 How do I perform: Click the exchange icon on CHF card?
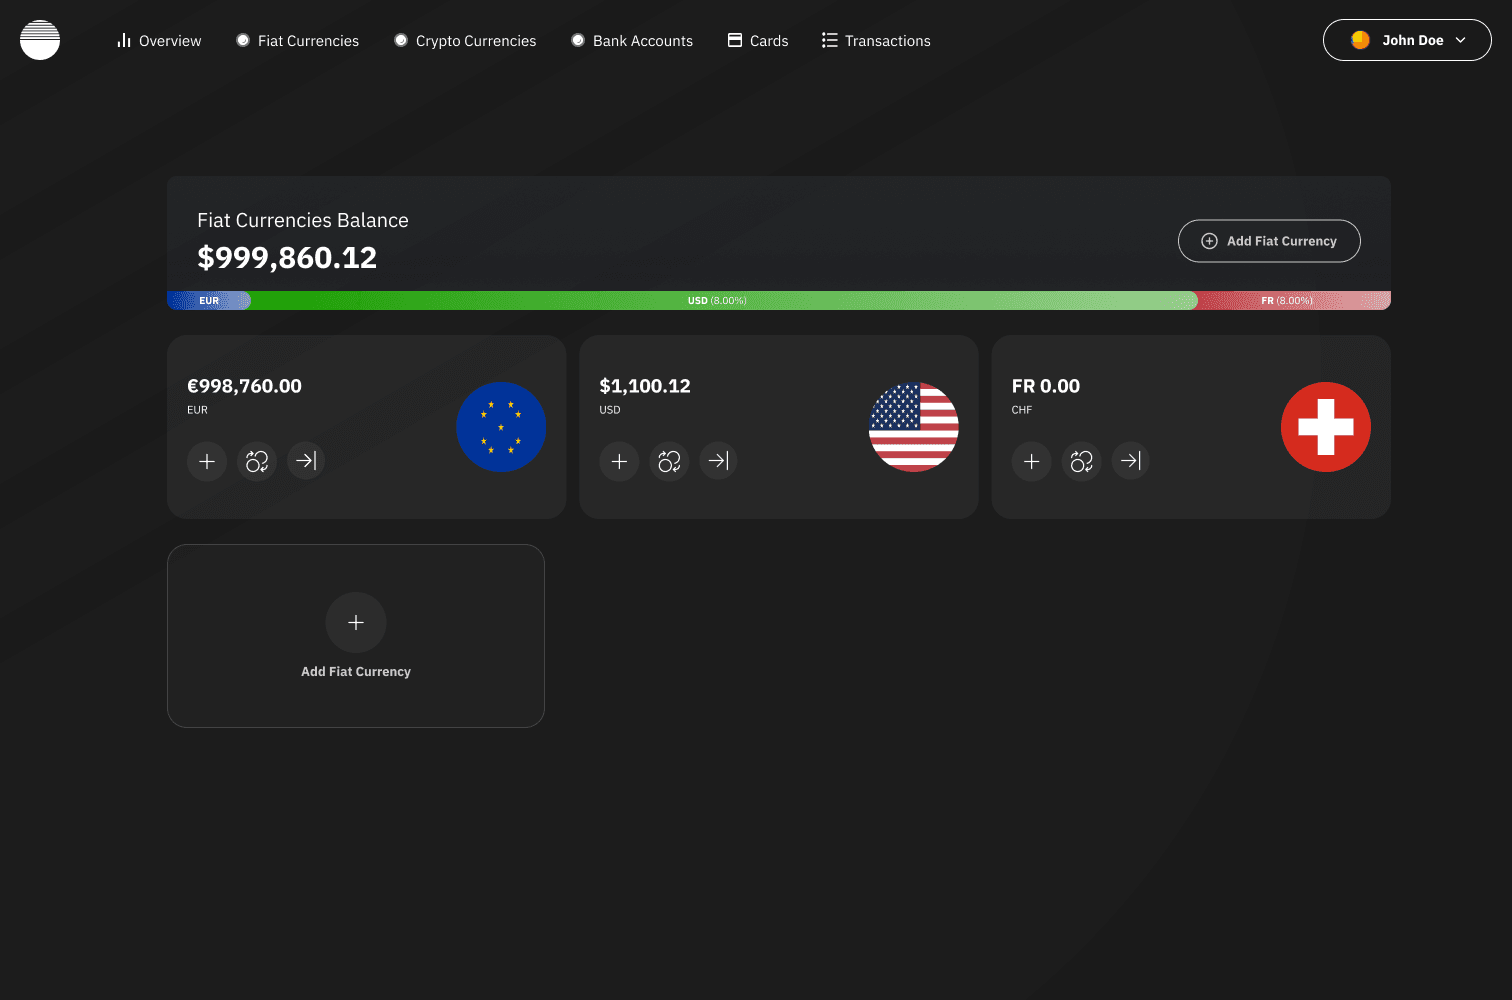tap(1082, 461)
